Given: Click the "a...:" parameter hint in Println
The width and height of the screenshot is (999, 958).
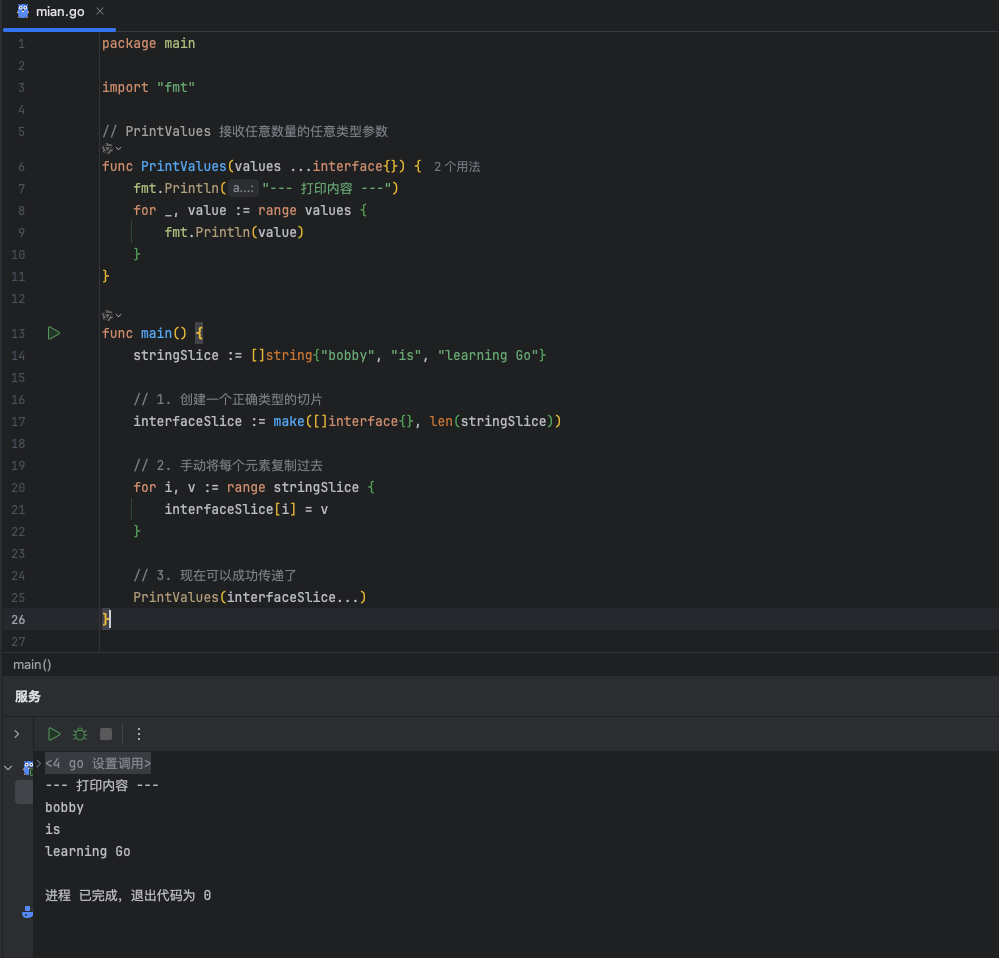Looking at the screenshot, I should (243, 188).
